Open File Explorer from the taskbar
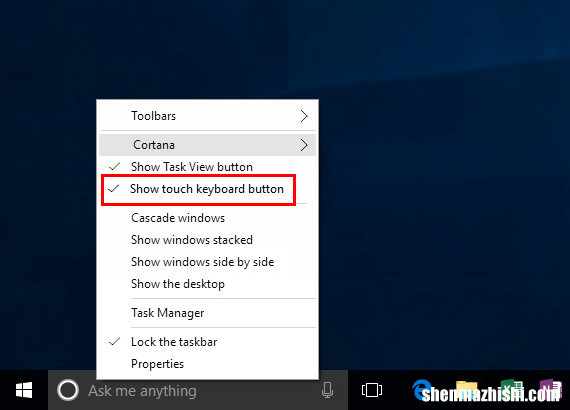570x410 pixels. [467, 390]
